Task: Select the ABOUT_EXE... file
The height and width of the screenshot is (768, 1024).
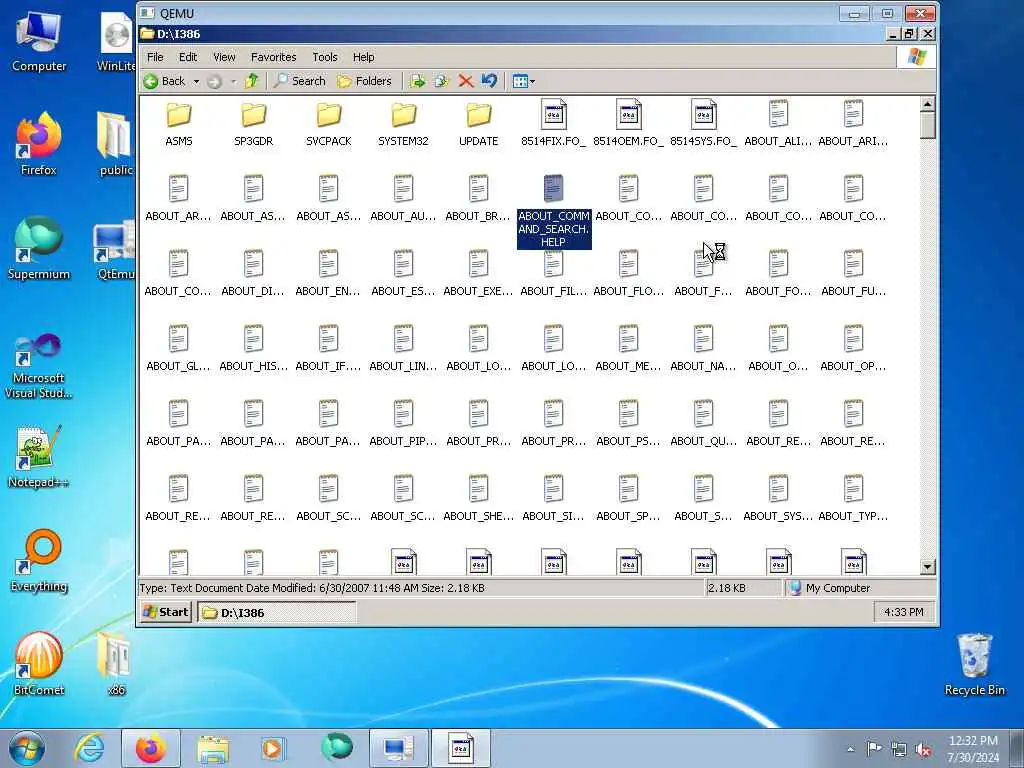Action: point(479,274)
